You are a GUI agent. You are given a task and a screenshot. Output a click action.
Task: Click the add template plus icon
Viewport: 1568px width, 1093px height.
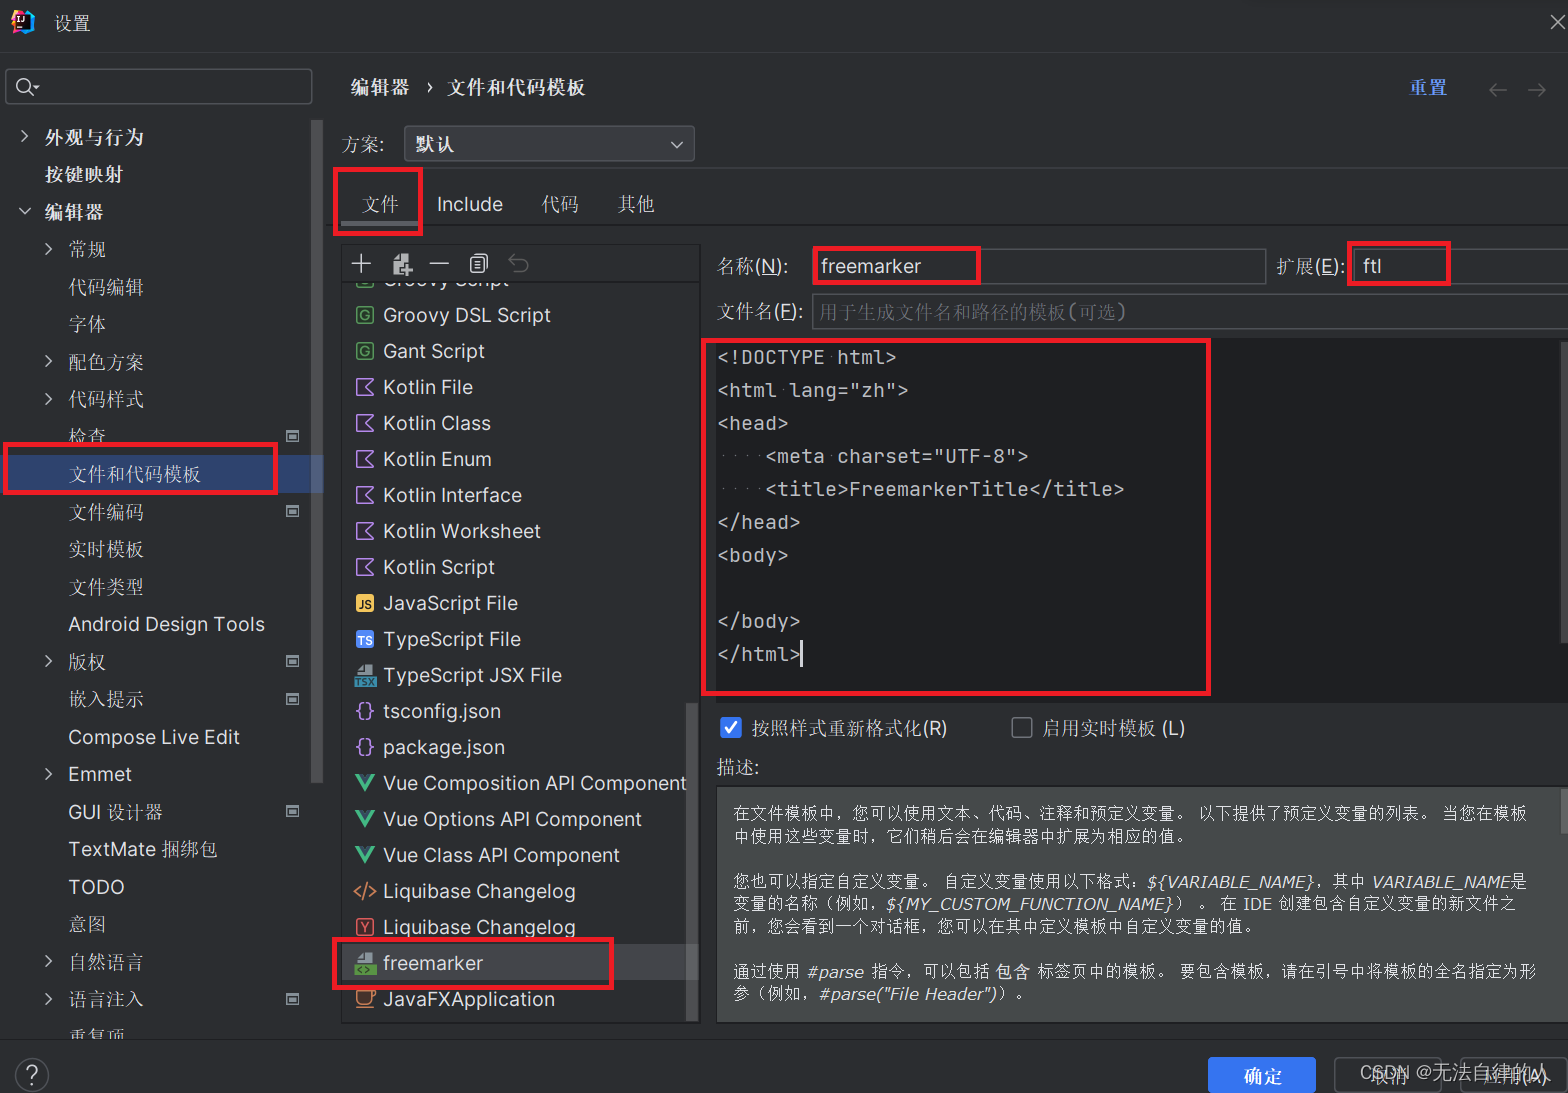(x=362, y=264)
